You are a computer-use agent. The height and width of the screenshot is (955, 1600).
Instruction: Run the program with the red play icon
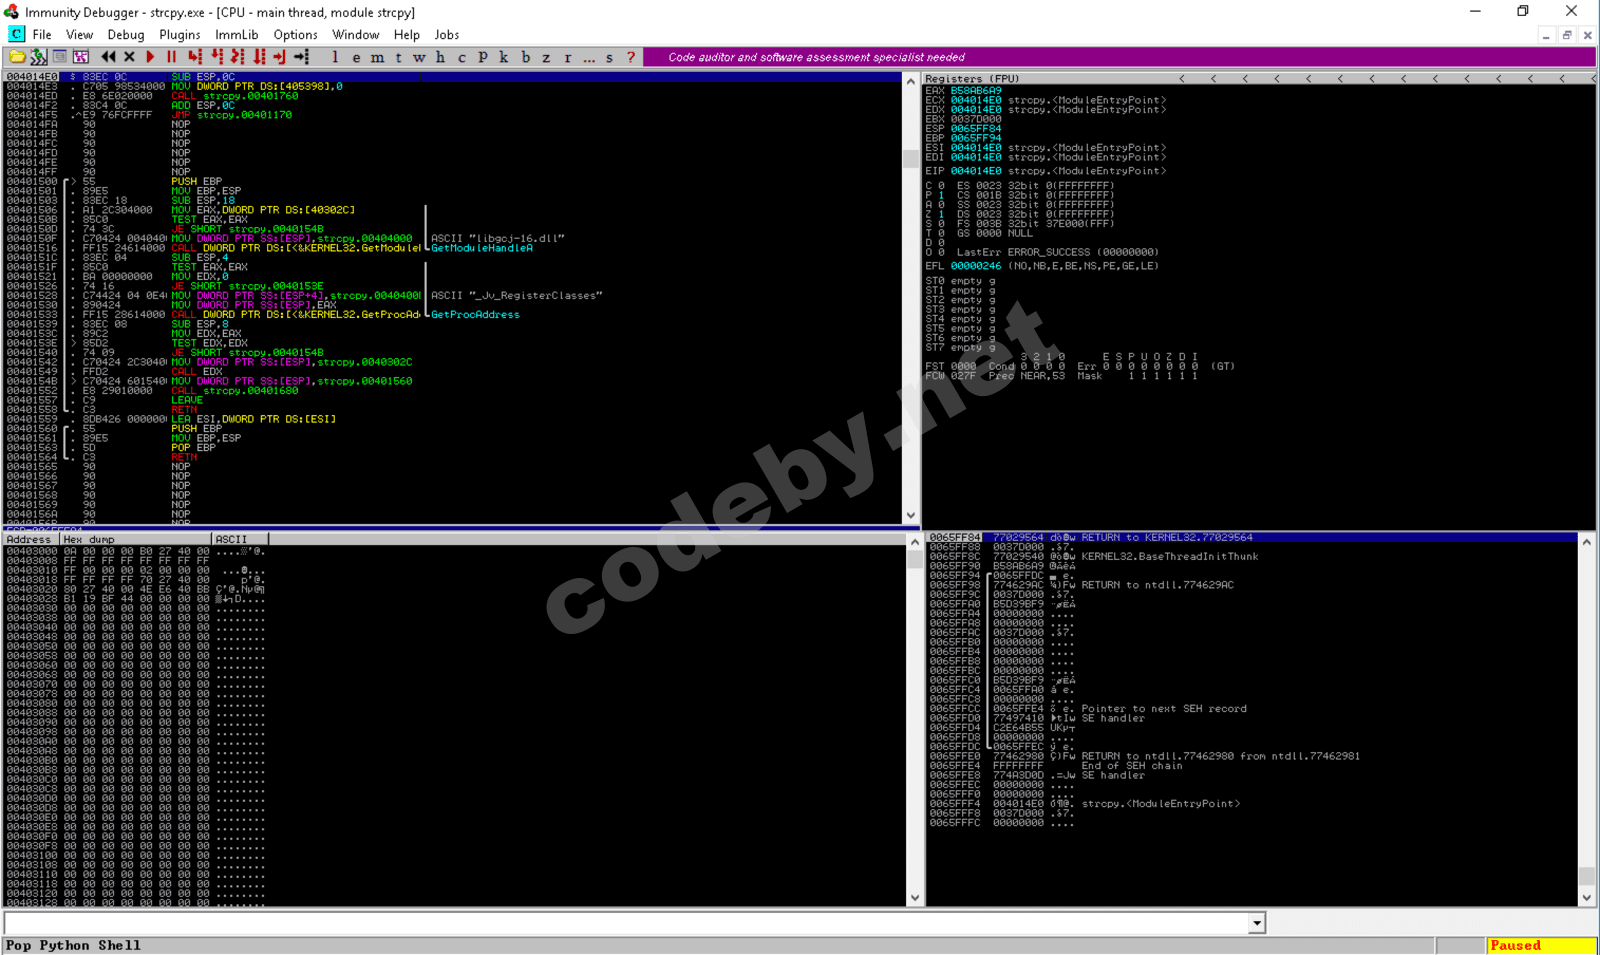coord(150,57)
